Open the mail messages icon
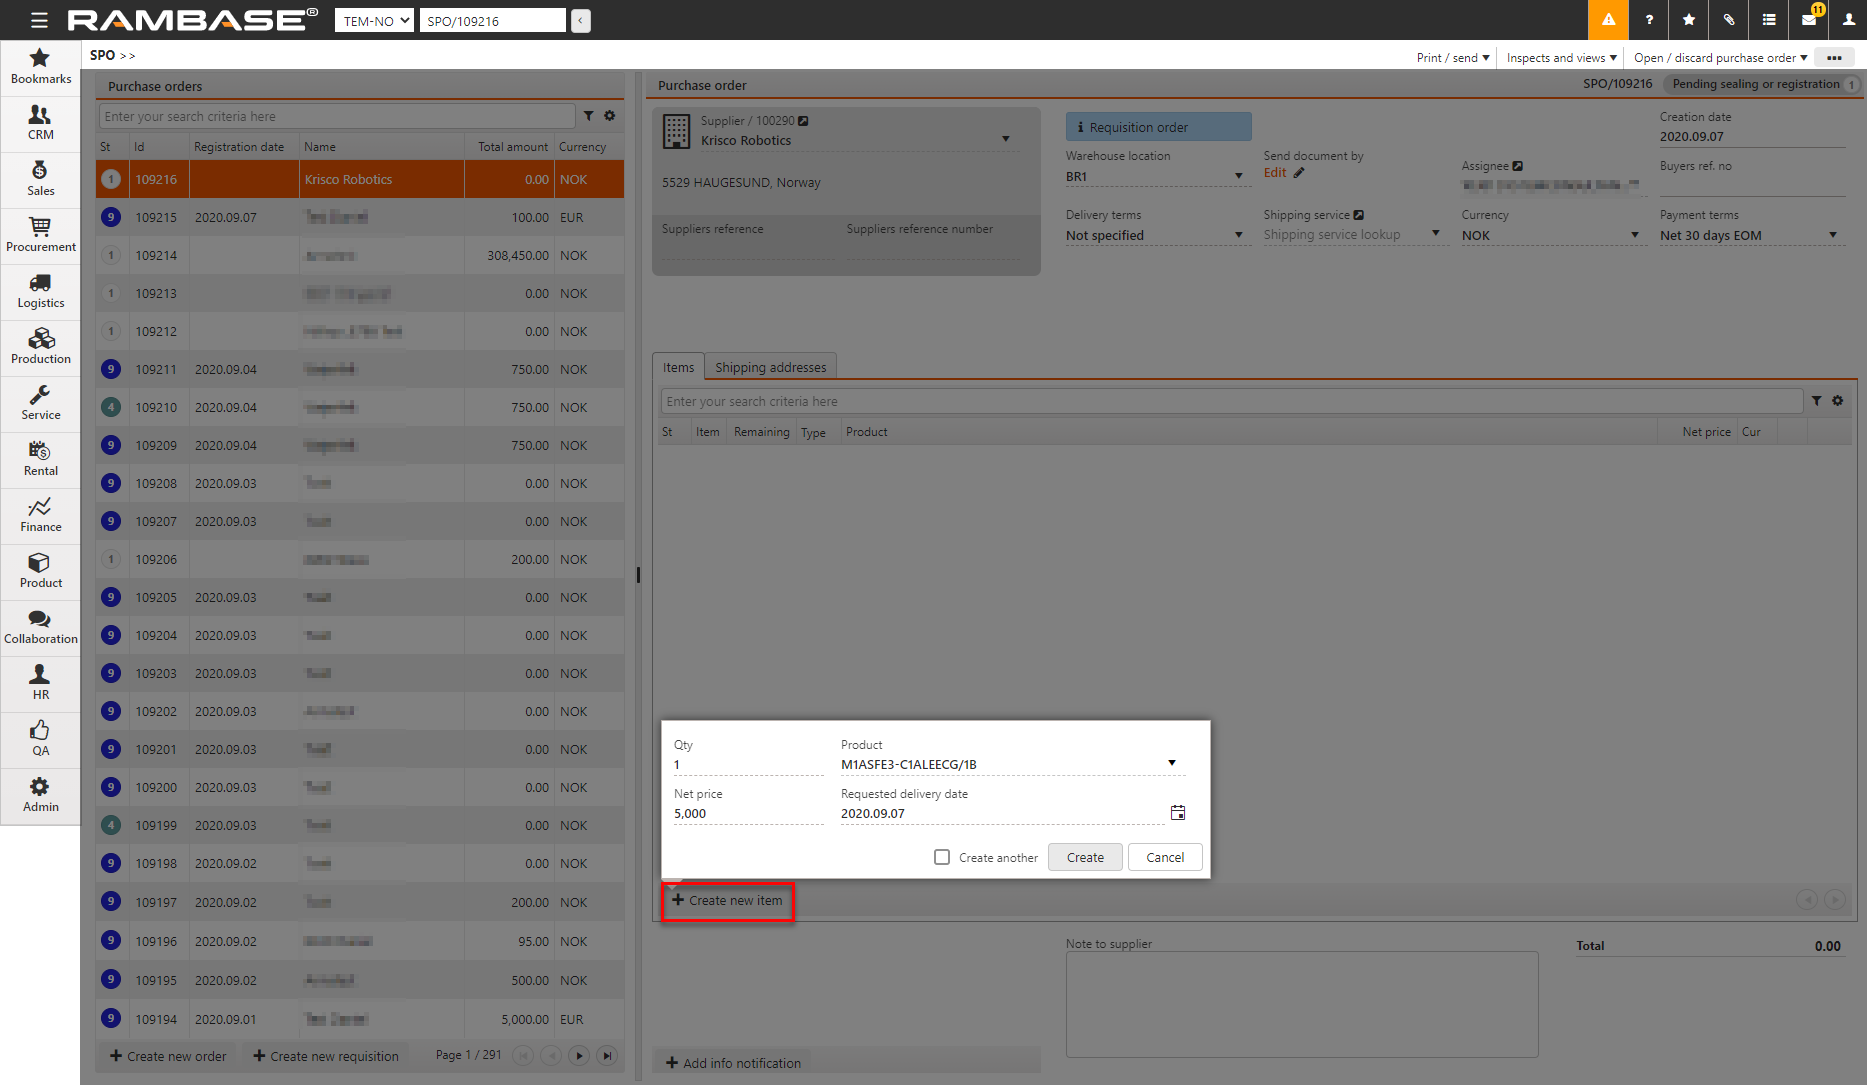Screen dimensions: 1867x1086 (x=1809, y=20)
